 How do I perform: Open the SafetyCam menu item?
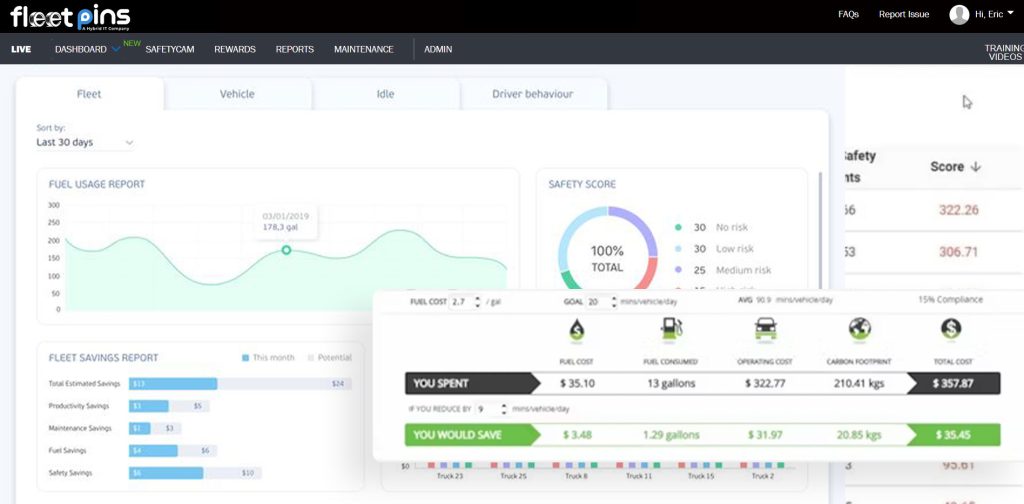pyautogui.click(x=170, y=49)
